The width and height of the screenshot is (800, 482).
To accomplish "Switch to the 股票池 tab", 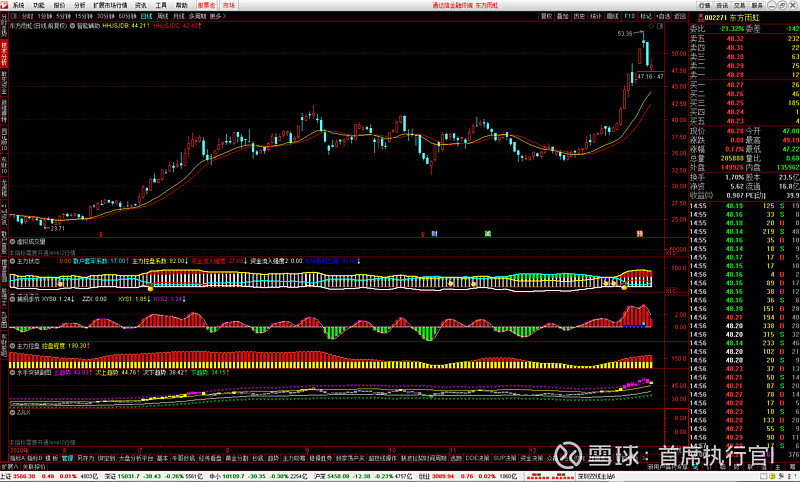I will [206, 5].
